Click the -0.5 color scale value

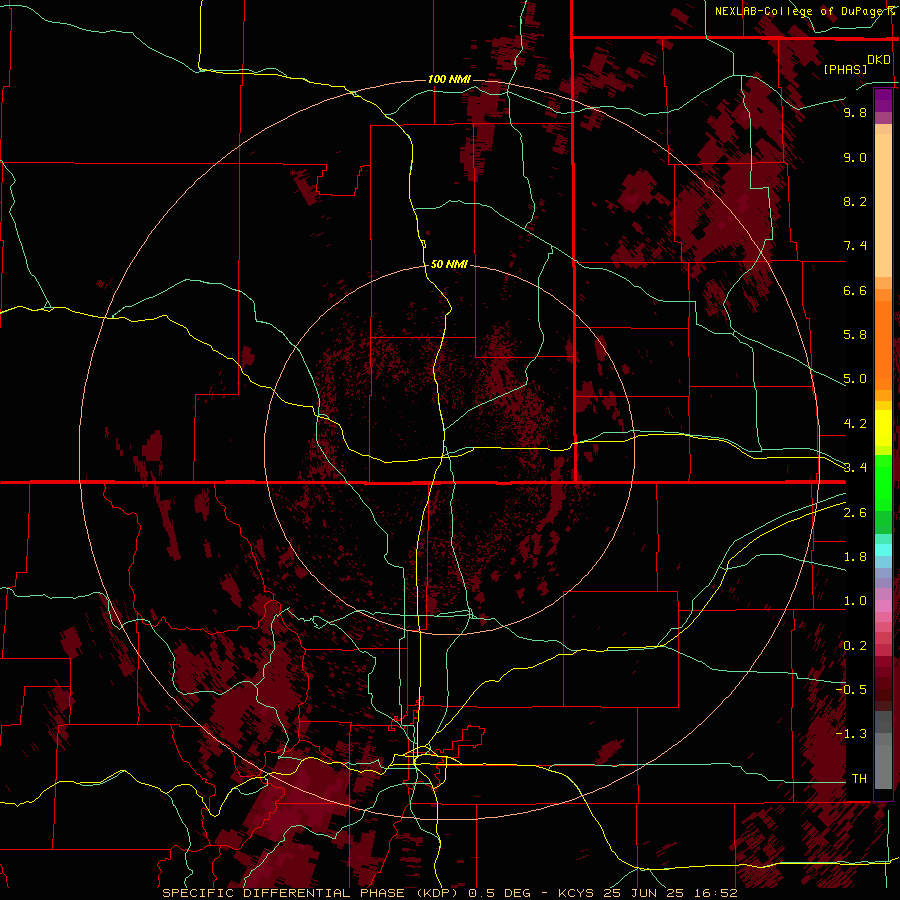point(851,689)
